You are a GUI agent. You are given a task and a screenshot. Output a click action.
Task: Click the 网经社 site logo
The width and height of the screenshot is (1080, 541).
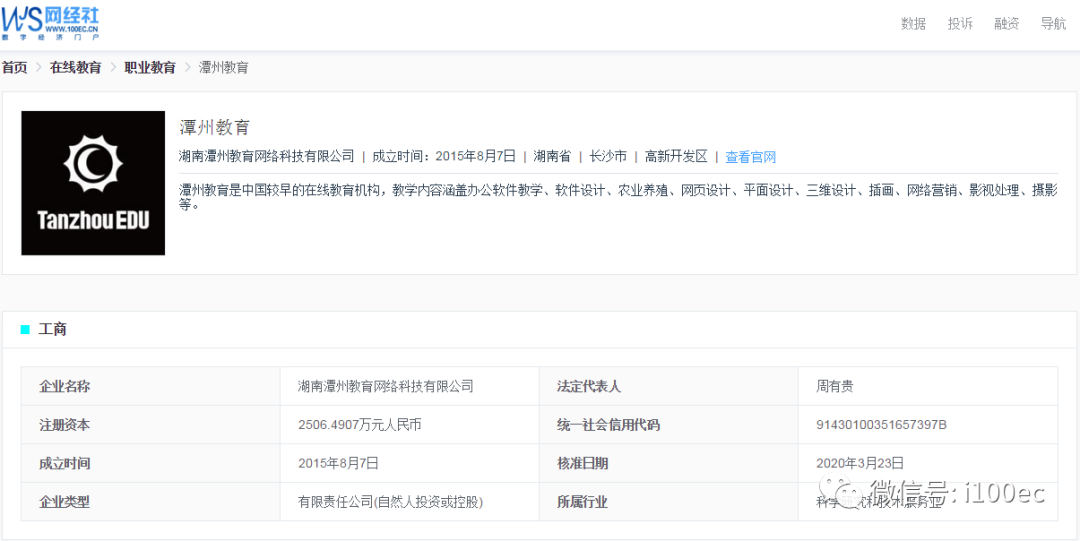[50, 21]
